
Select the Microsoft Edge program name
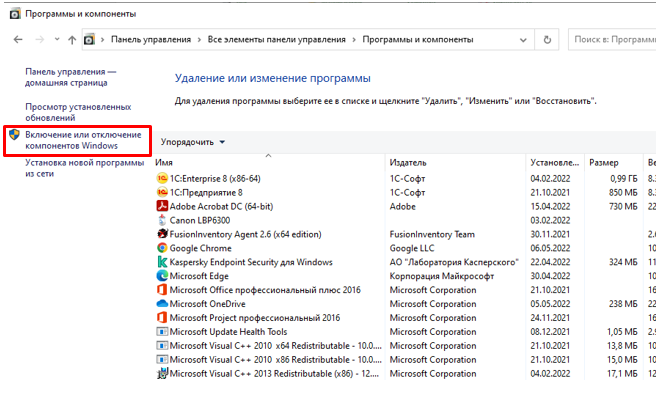click(x=199, y=276)
